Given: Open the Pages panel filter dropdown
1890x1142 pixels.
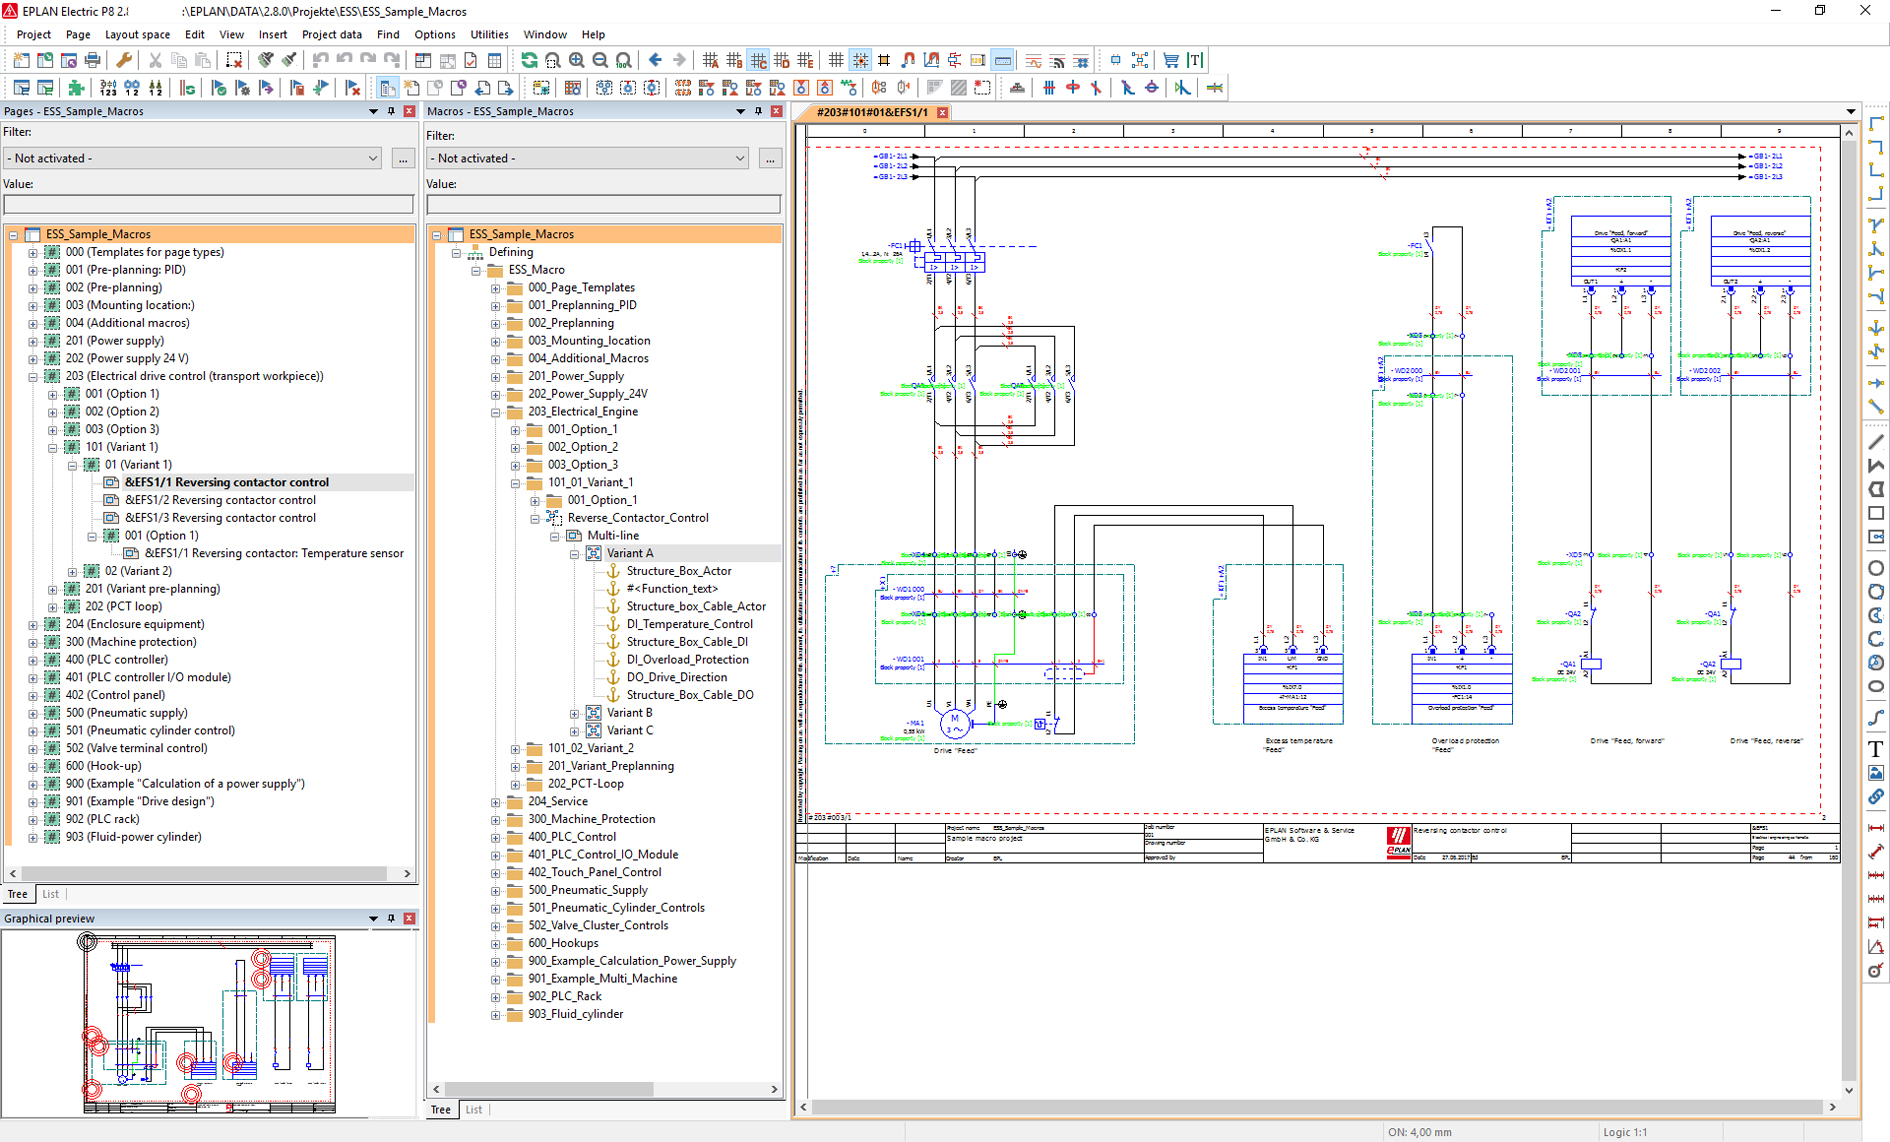Looking at the screenshot, I should click(x=373, y=158).
